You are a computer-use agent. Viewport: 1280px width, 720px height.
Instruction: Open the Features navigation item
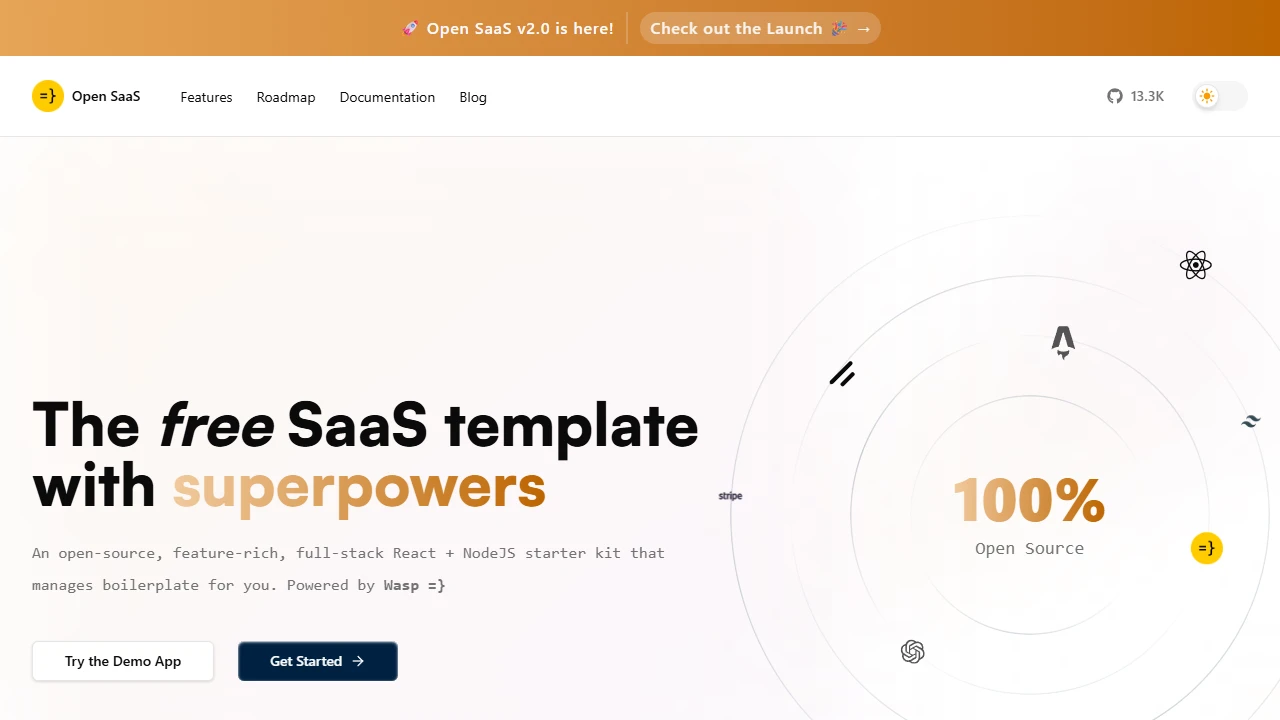pos(206,97)
